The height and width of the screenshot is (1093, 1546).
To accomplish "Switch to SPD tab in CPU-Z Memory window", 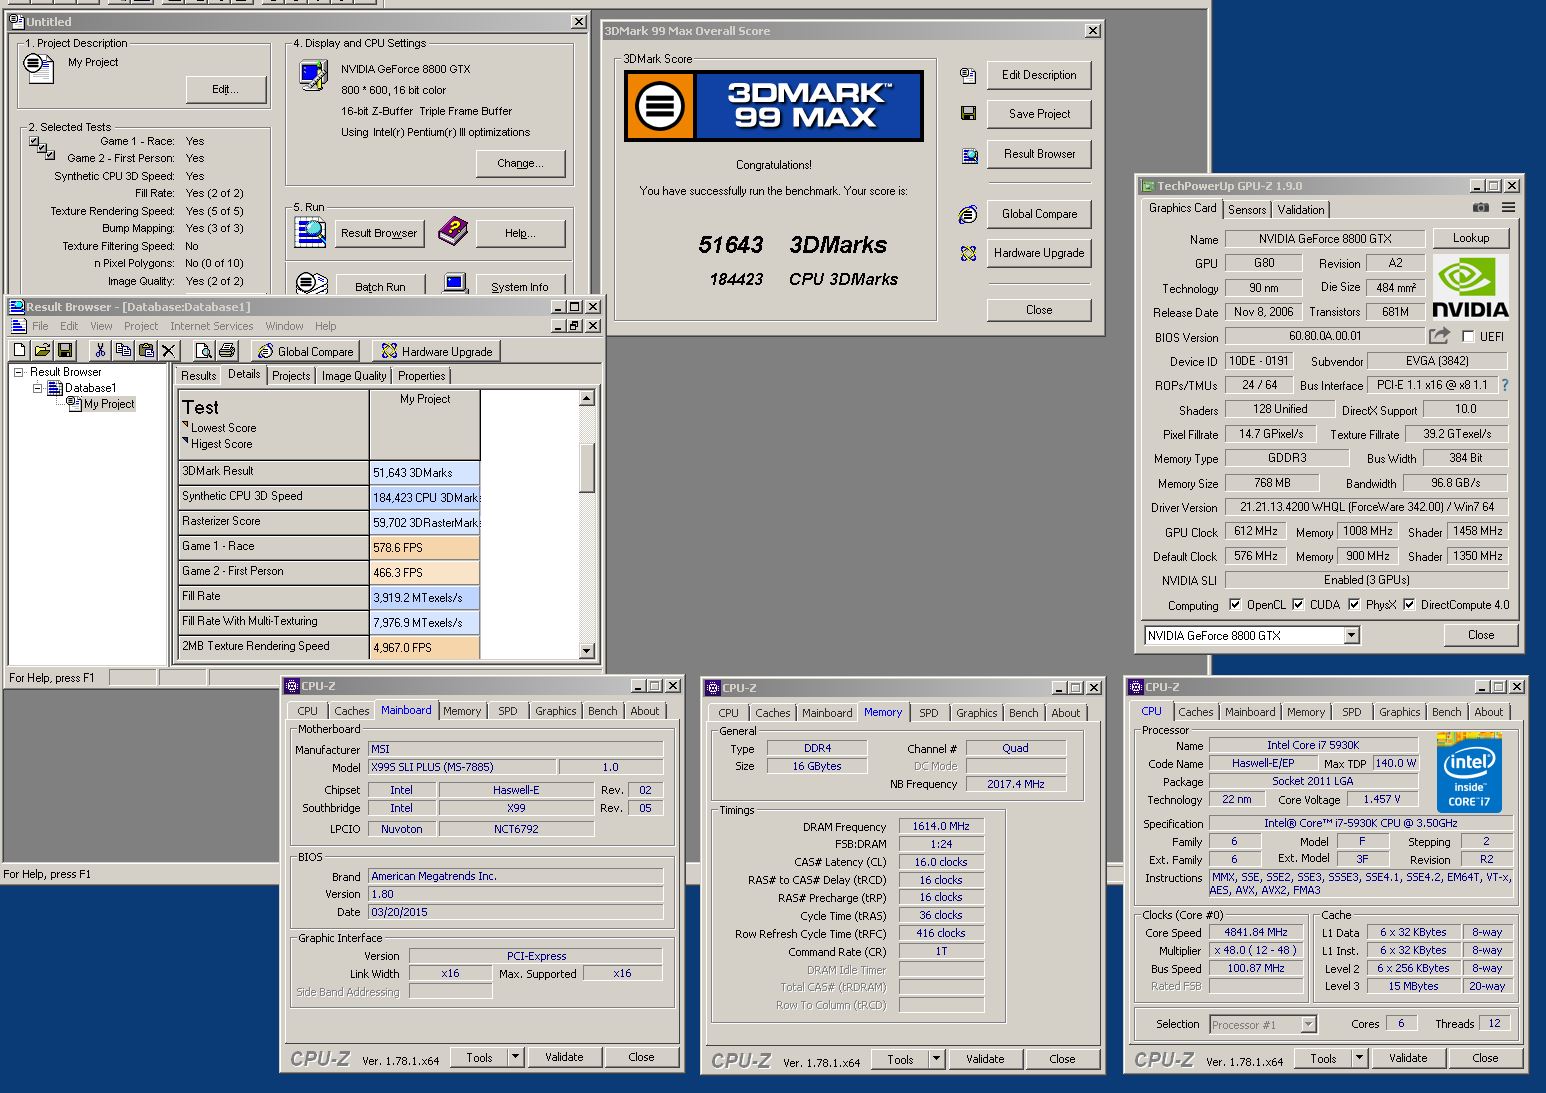I will pyautogui.click(x=929, y=713).
